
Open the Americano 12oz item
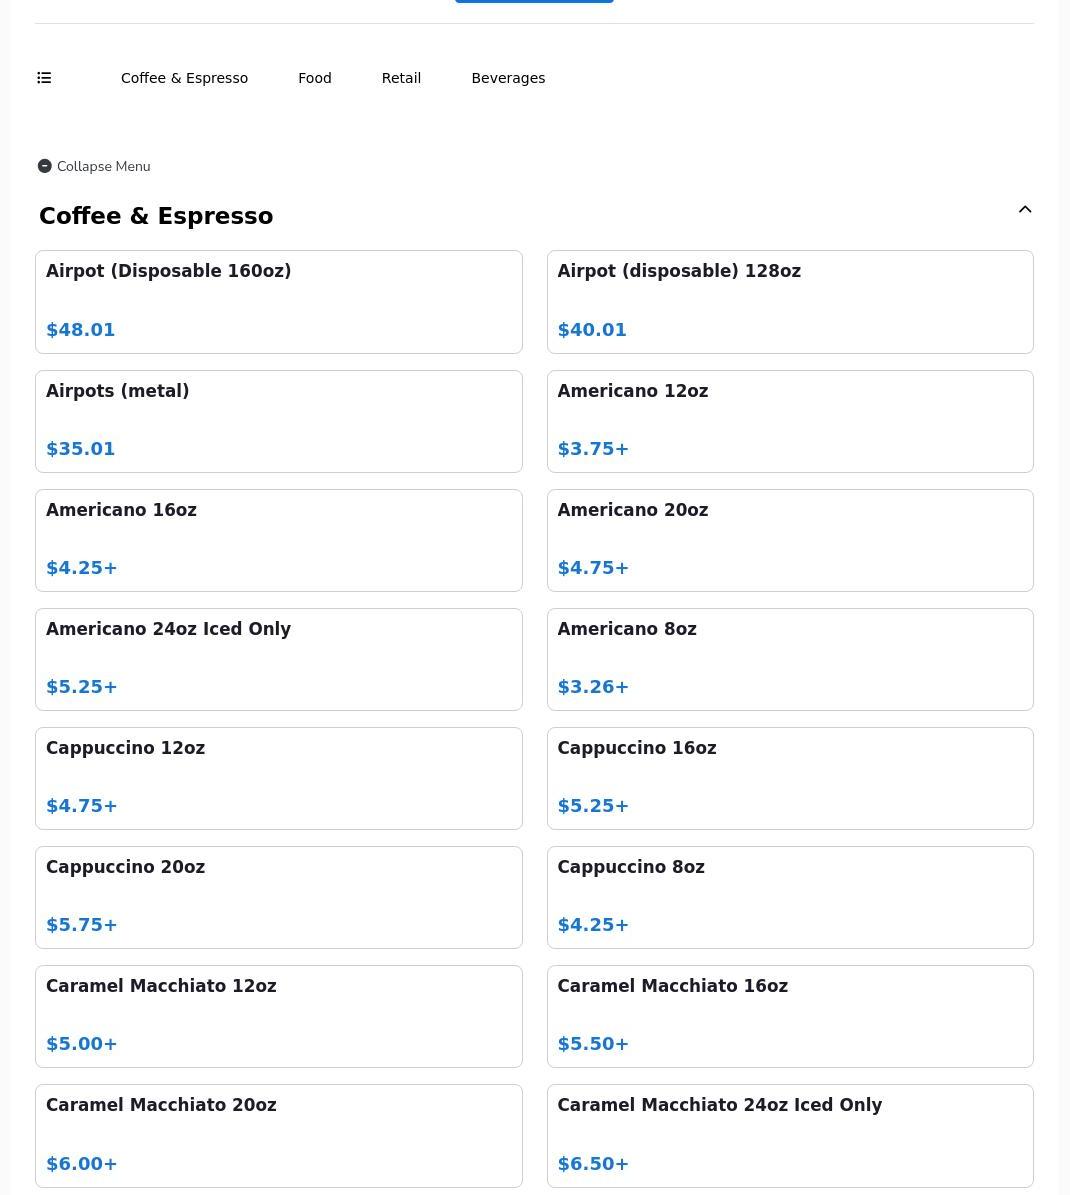(790, 421)
